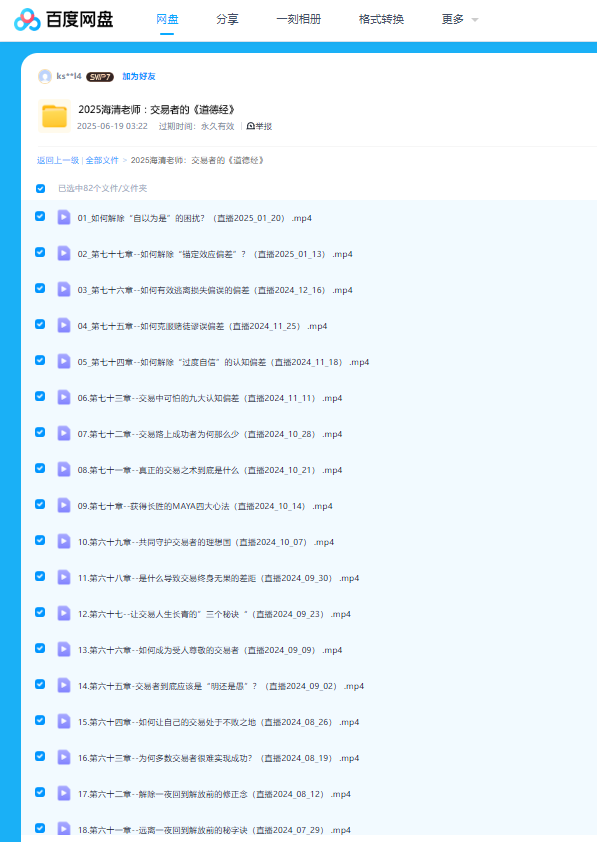Click video icon of file 15.第六十四章
The width and height of the screenshot is (597, 842).
(64, 721)
